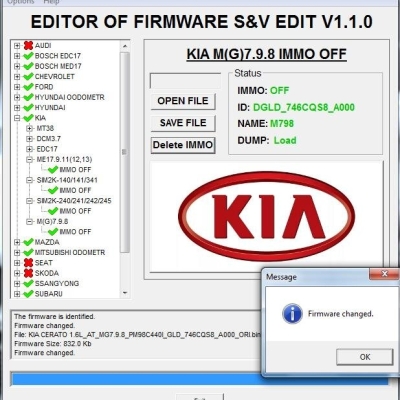Expand the EDC17 sub-node under KIA
This screenshot has width=400, height=400.
pos(30,149)
